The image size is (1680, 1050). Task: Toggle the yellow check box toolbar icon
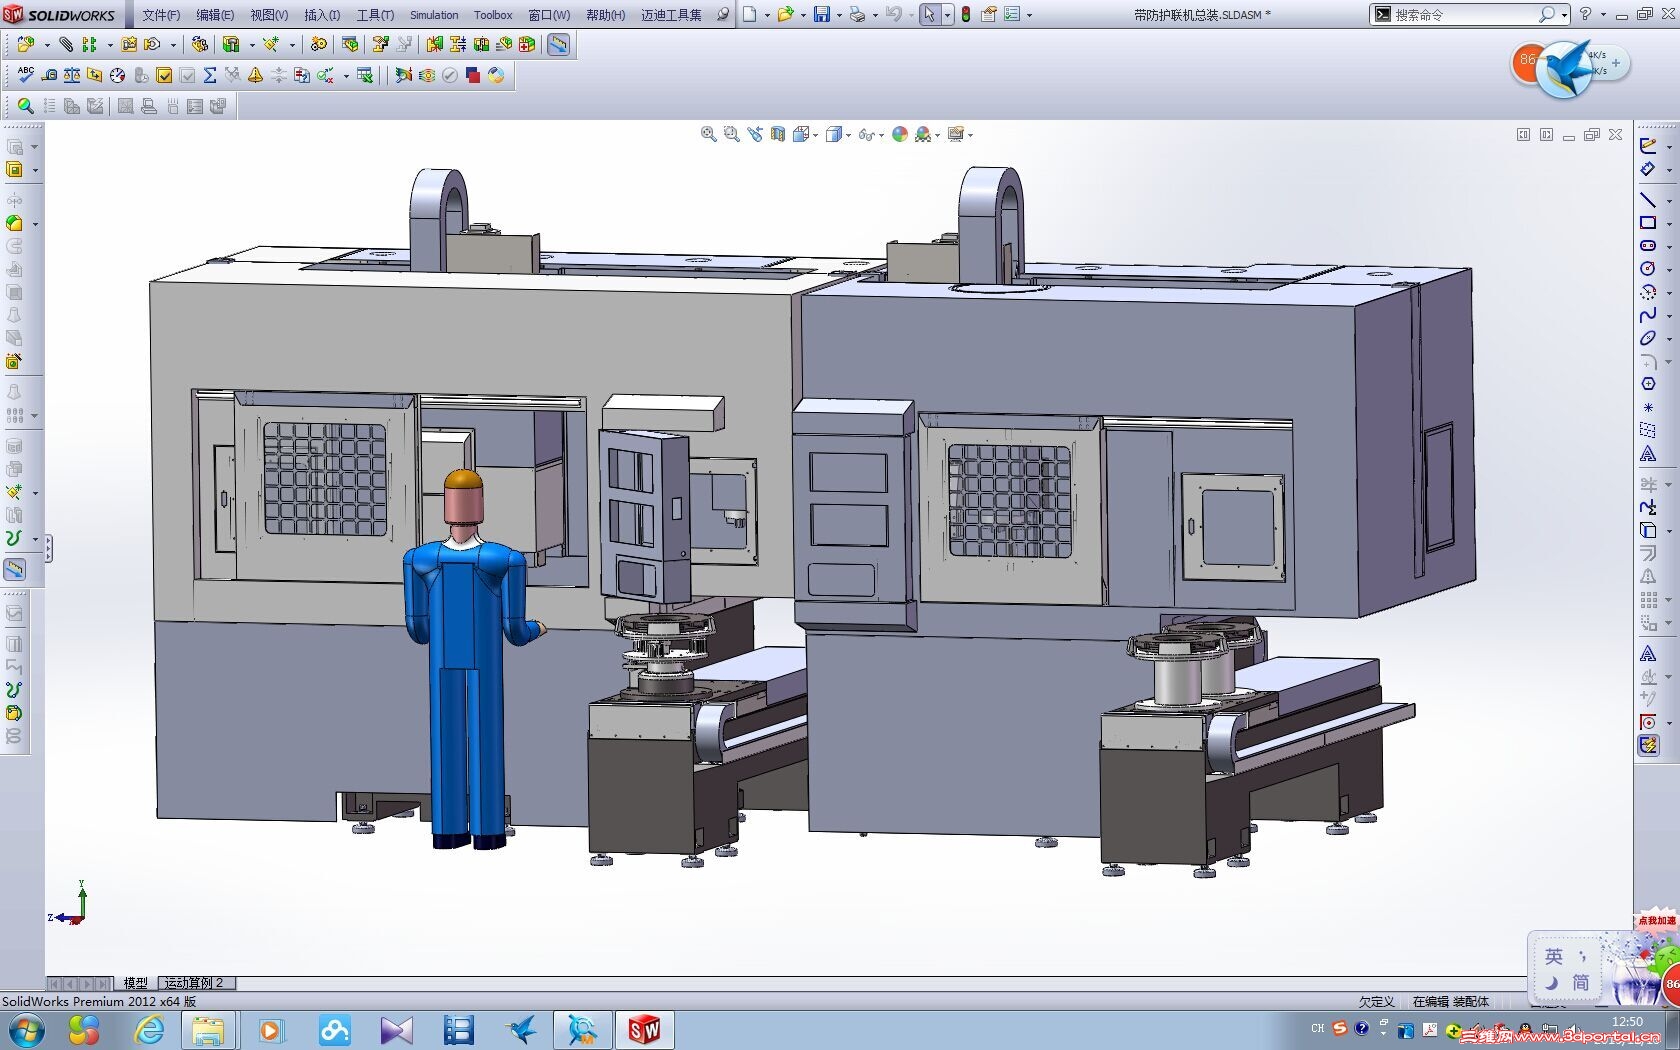[164, 75]
